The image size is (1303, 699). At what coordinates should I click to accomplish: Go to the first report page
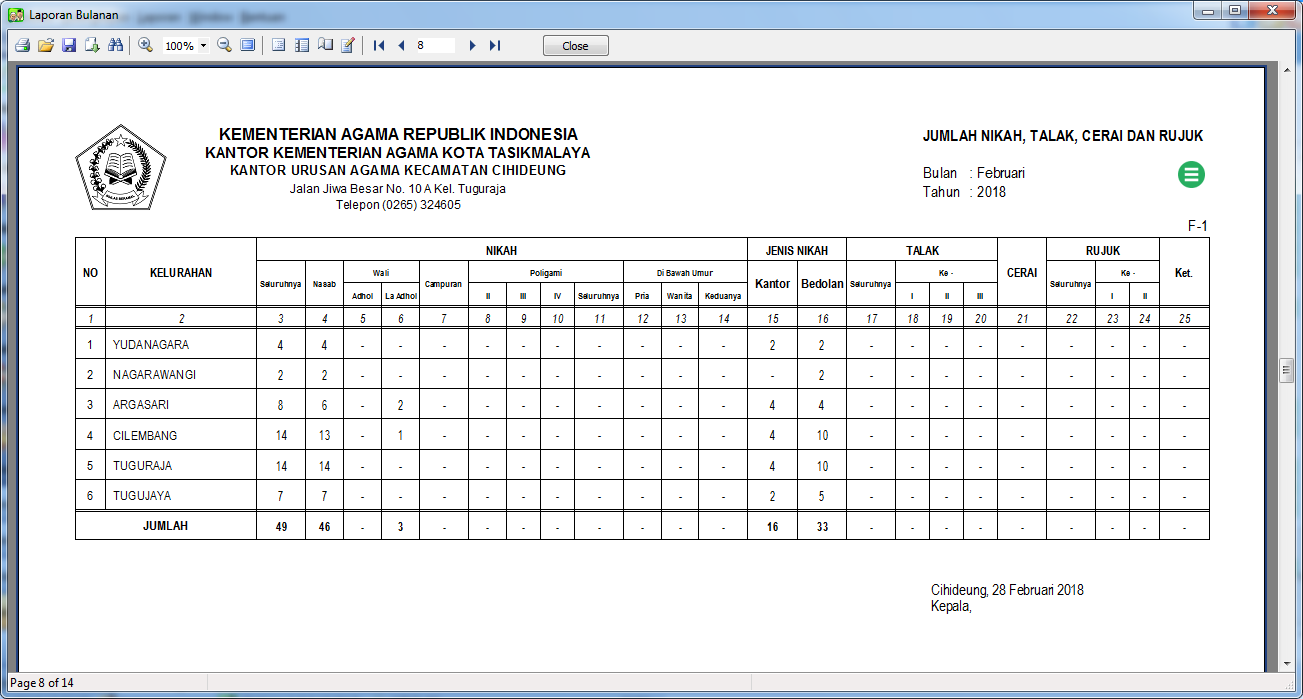[x=377, y=44]
